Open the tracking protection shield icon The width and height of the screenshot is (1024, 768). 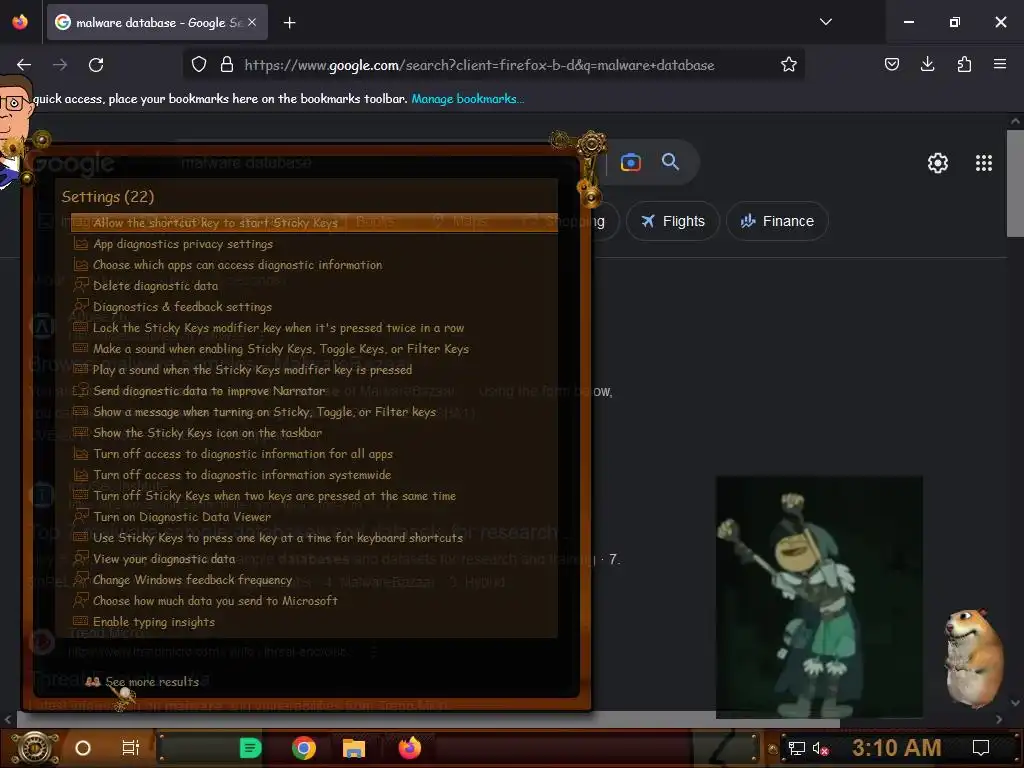point(199,65)
